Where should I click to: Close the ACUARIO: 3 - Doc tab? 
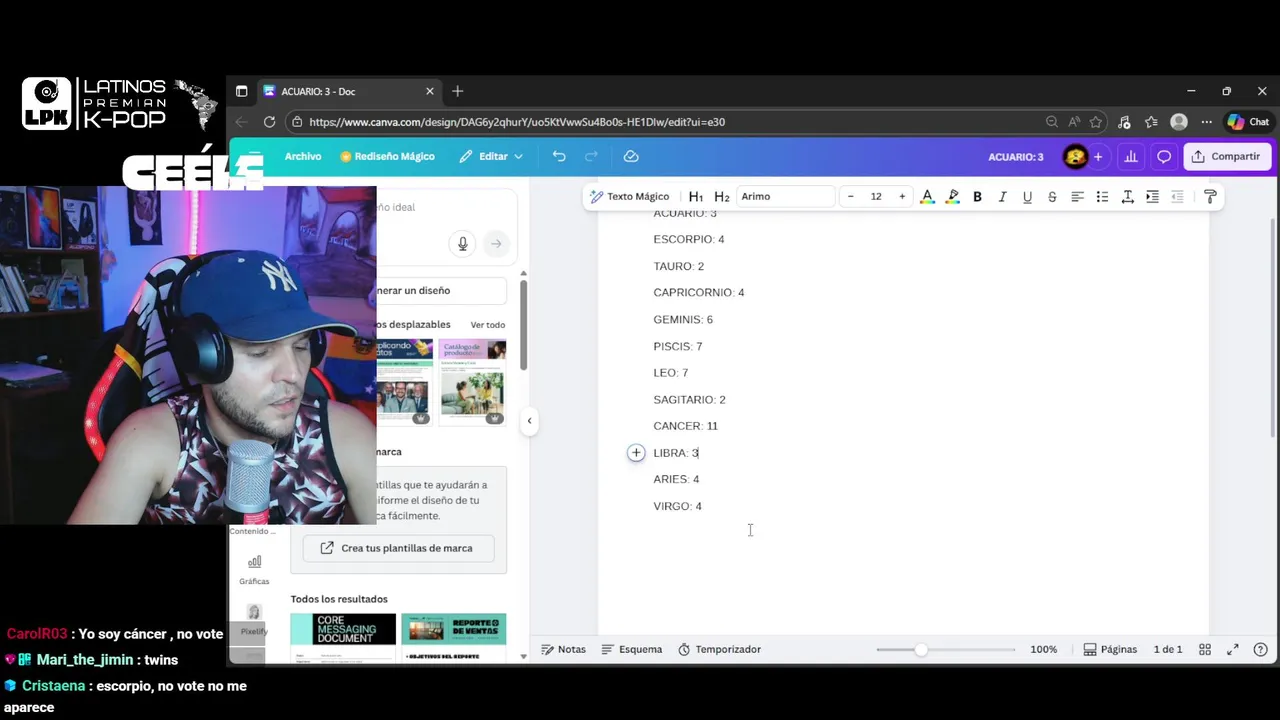click(430, 91)
